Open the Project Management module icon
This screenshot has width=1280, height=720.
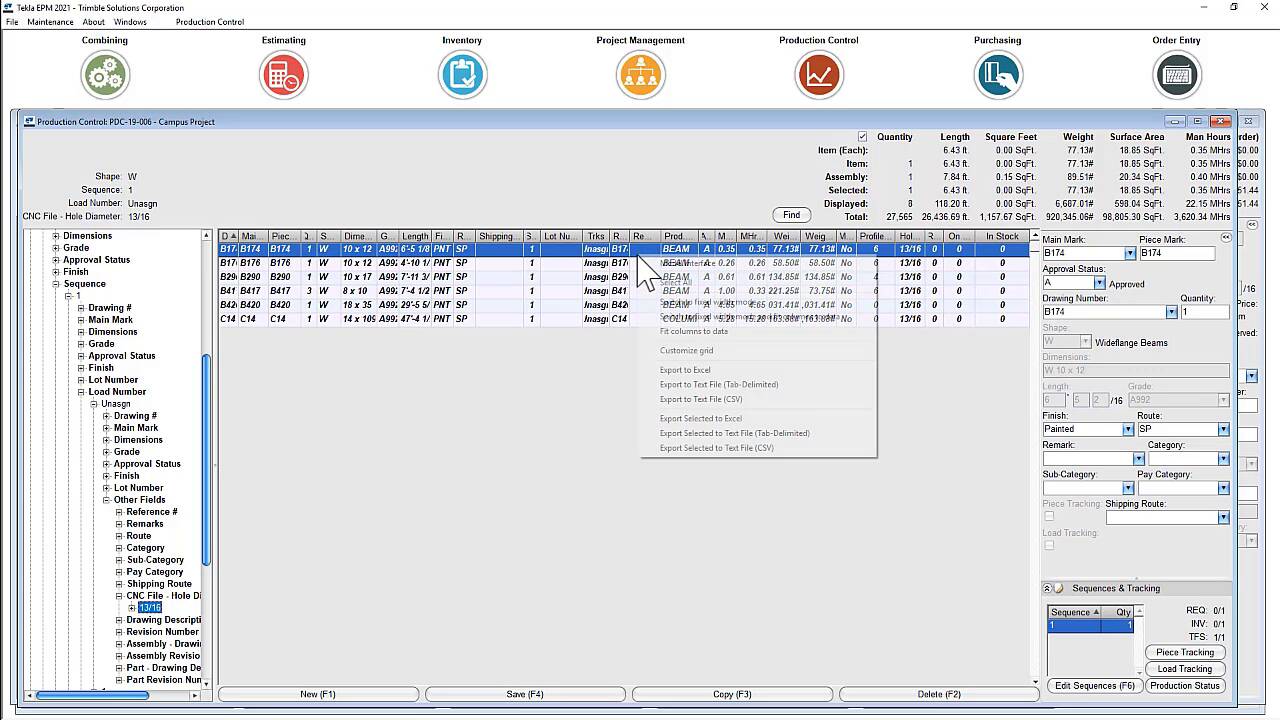[x=641, y=75]
